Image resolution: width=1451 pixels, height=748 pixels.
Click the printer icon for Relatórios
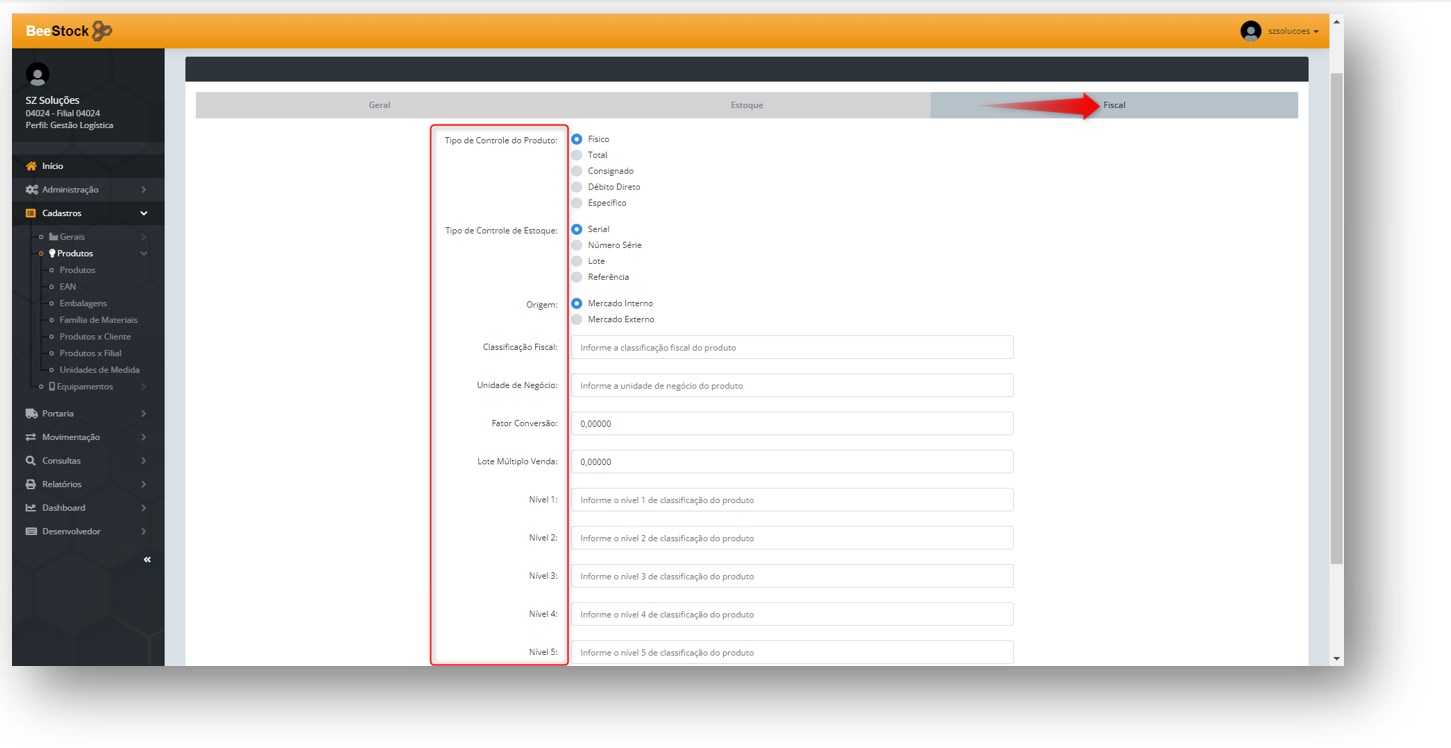31,484
